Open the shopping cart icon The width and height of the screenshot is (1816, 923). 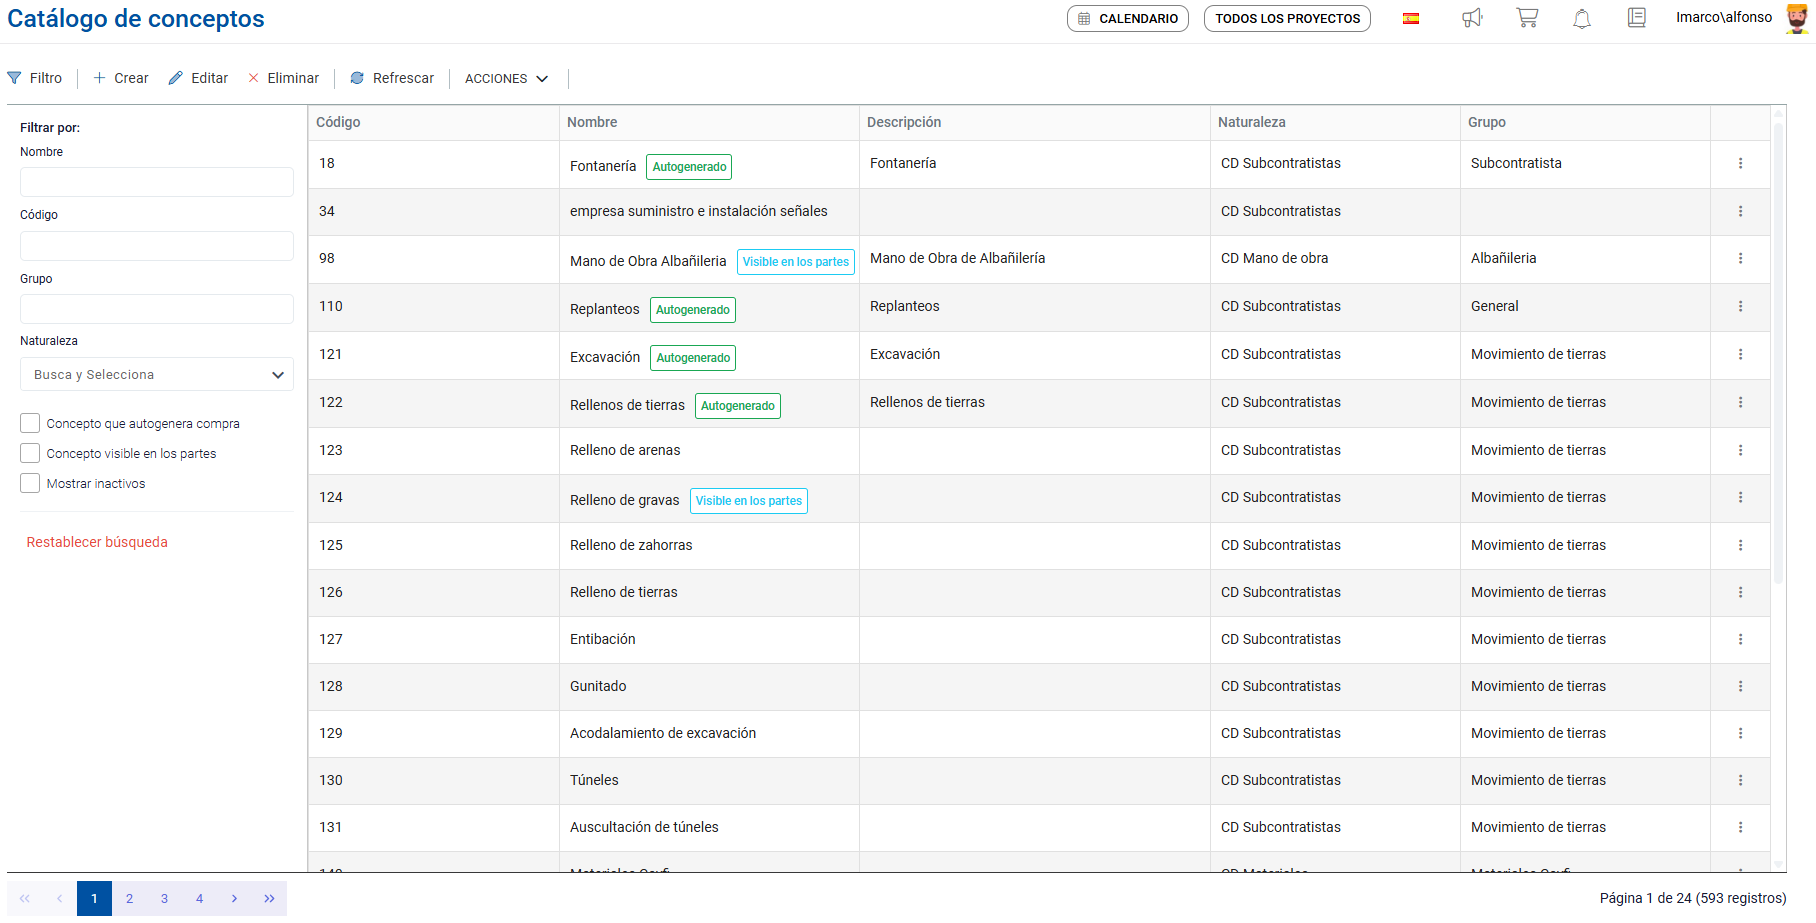1527,18
